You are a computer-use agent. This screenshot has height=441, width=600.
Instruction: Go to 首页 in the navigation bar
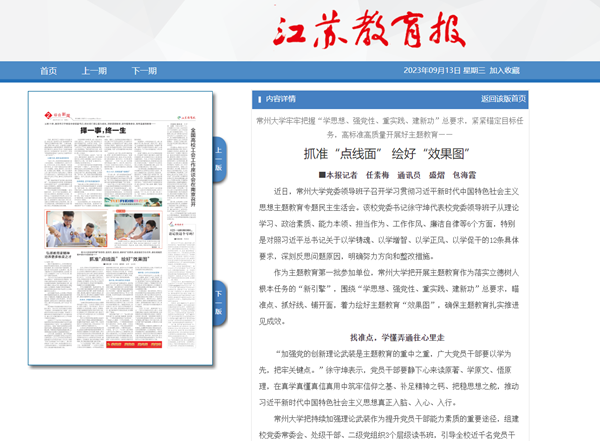(48, 71)
